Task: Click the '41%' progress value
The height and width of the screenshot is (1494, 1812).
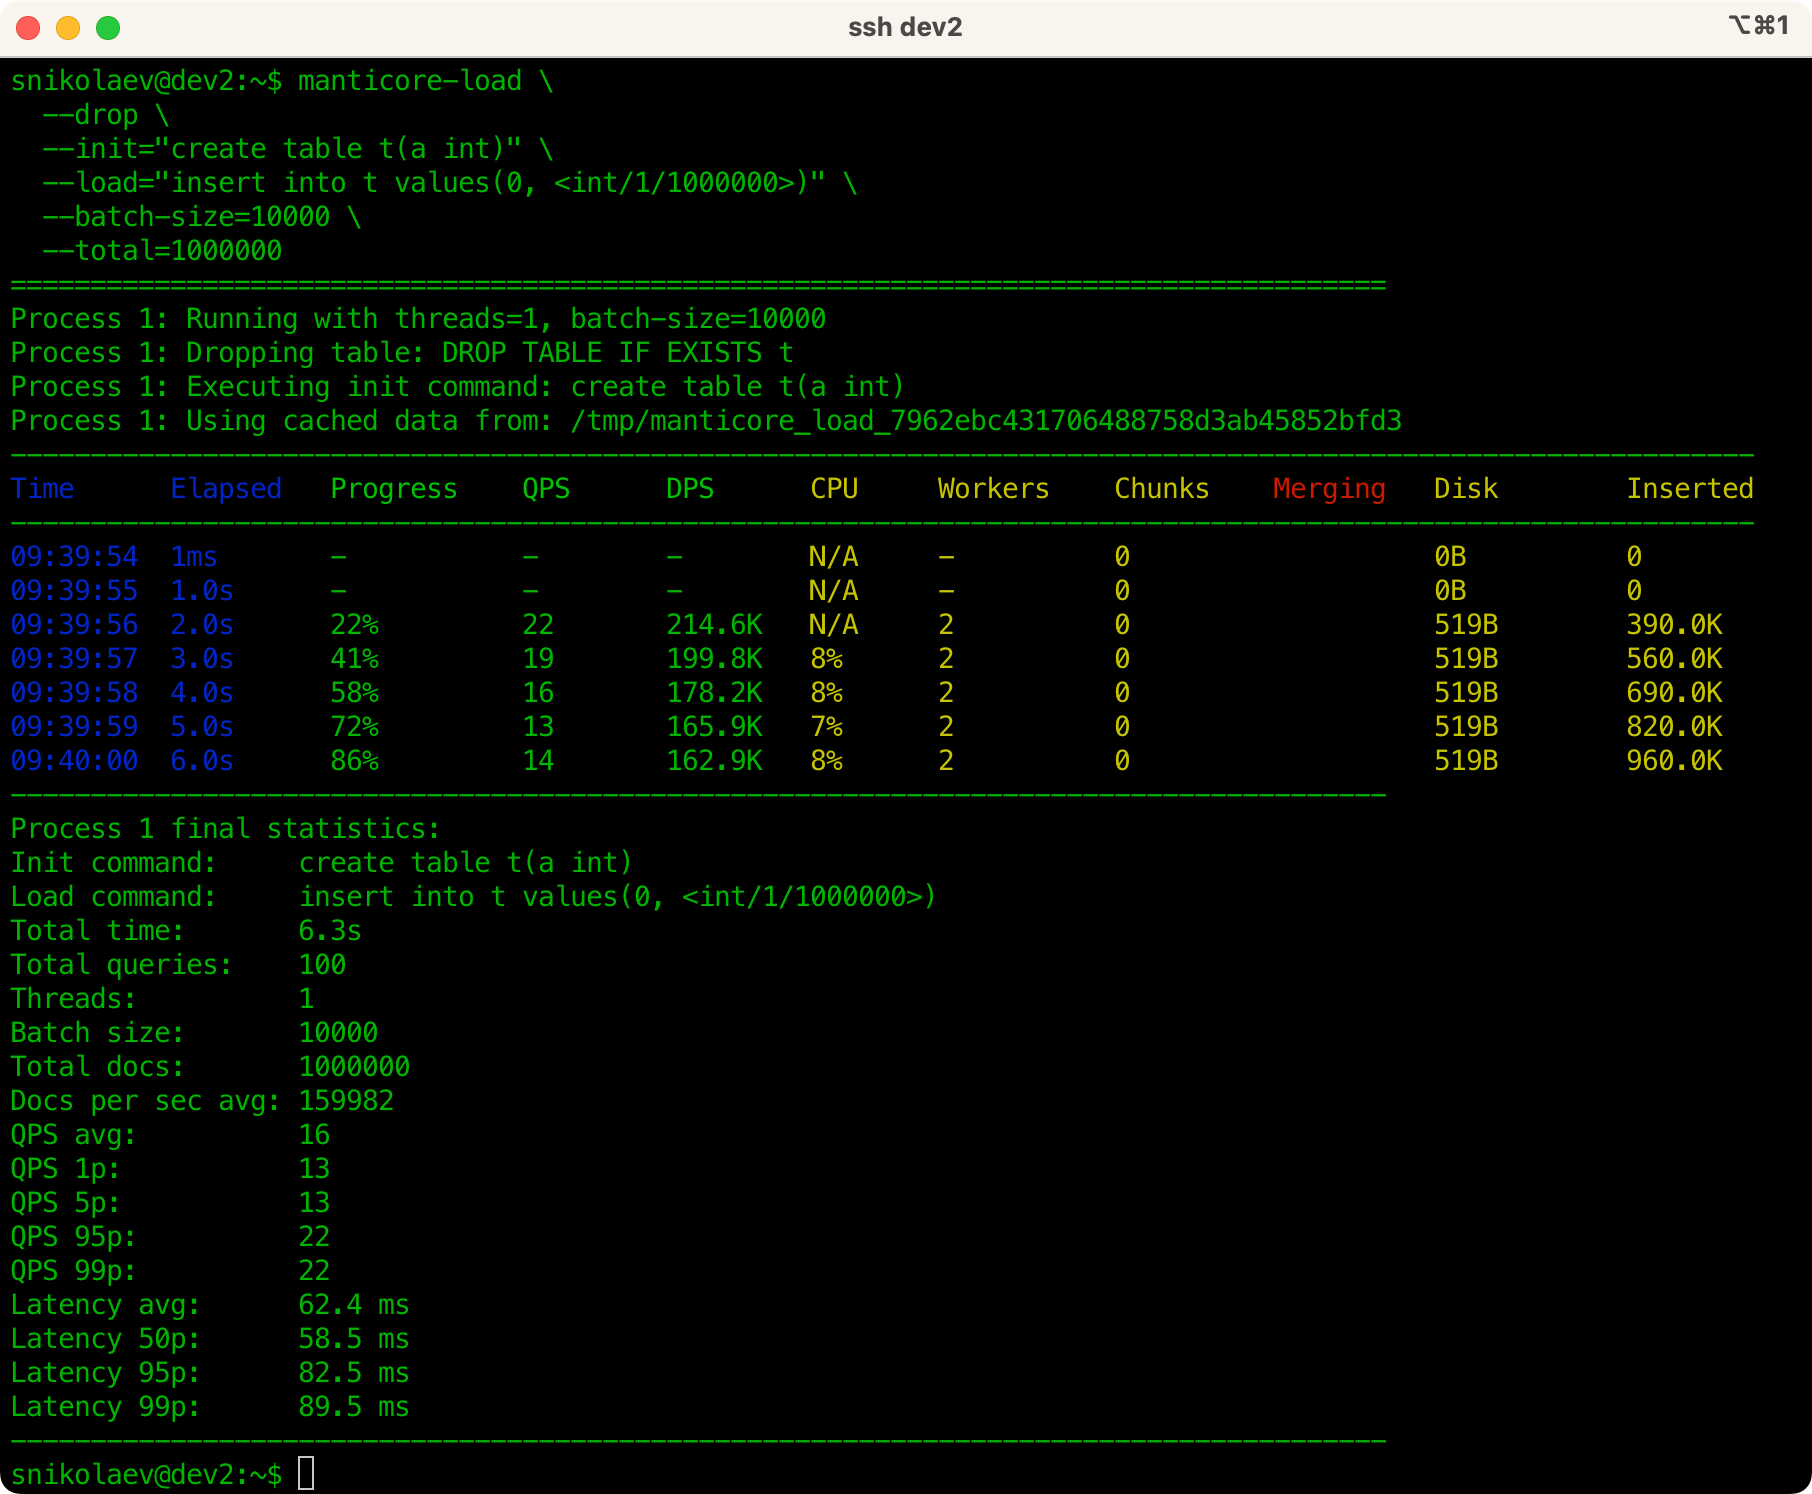Action: [354, 659]
